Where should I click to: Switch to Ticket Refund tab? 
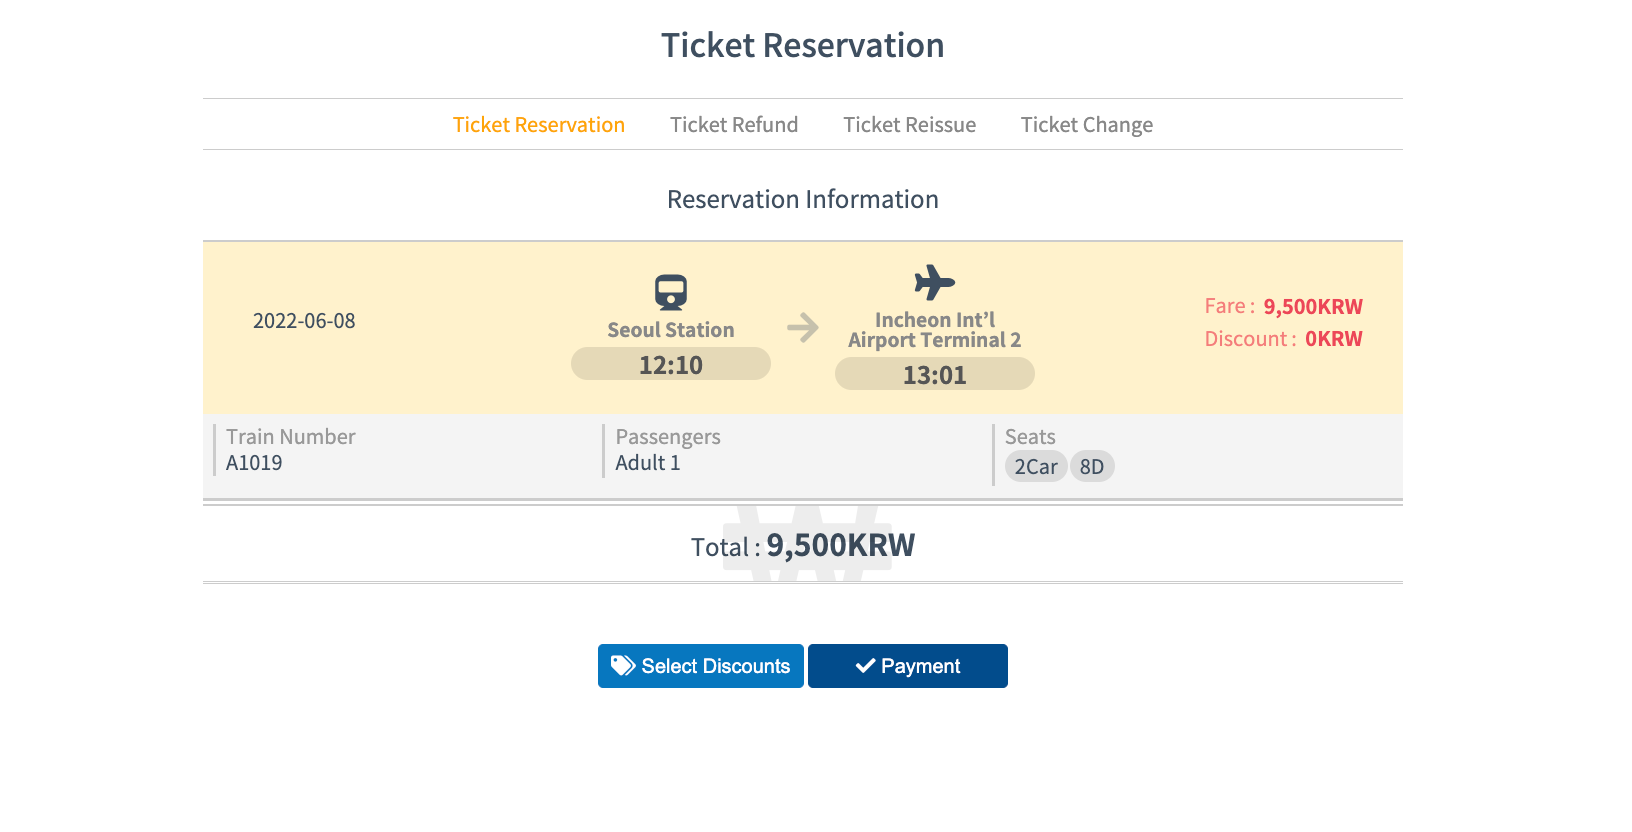734,125
